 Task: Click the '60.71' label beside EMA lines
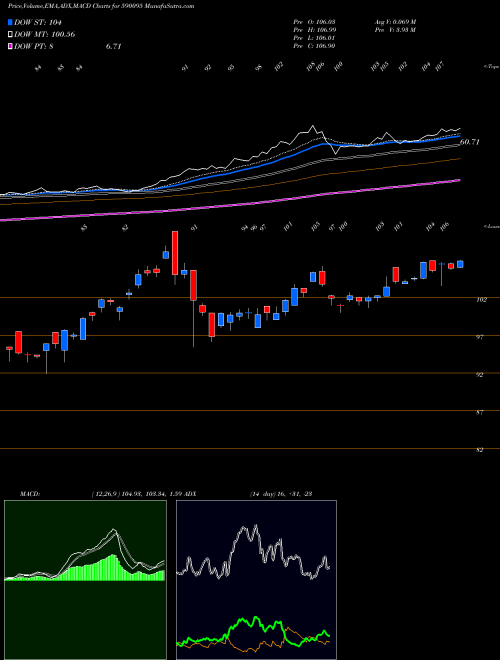pyautogui.click(x=470, y=142)
